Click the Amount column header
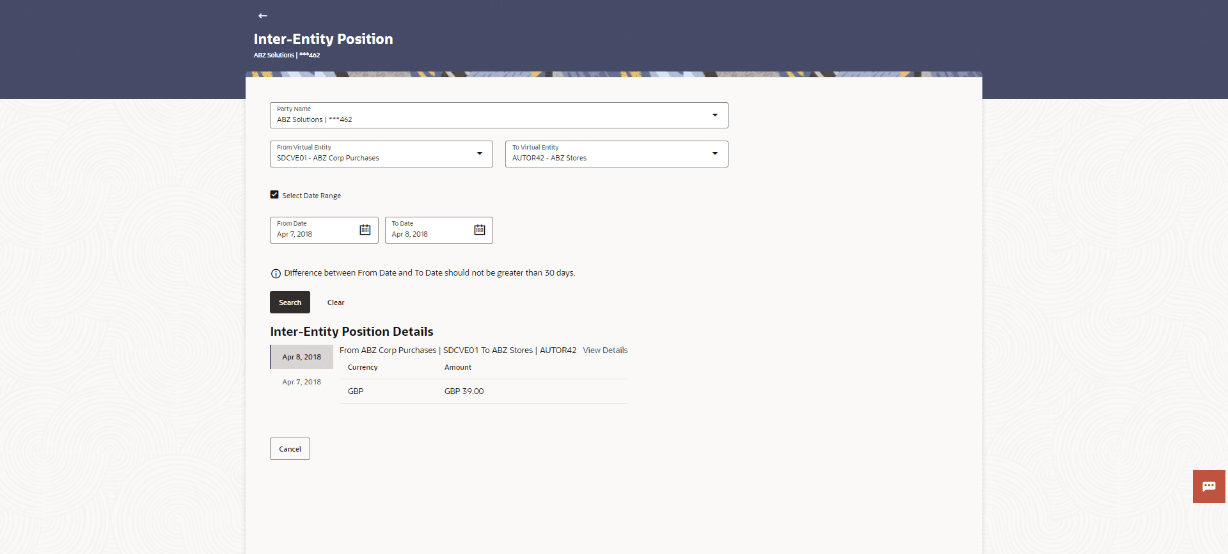The image size is (1228, 554). pyautogui.click(x=458, y=367)
